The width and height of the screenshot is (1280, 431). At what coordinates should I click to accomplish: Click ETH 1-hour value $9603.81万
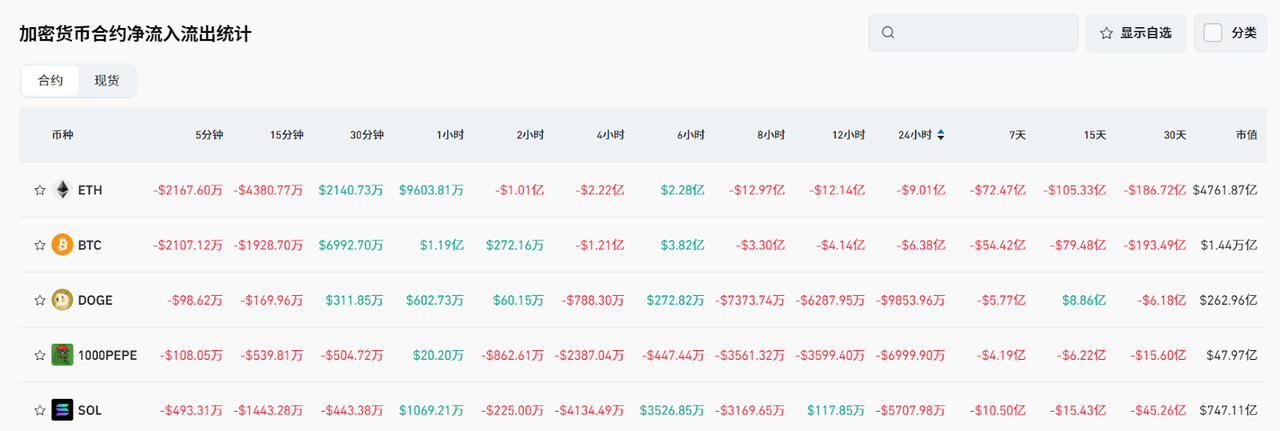click(x=431, y=190)
